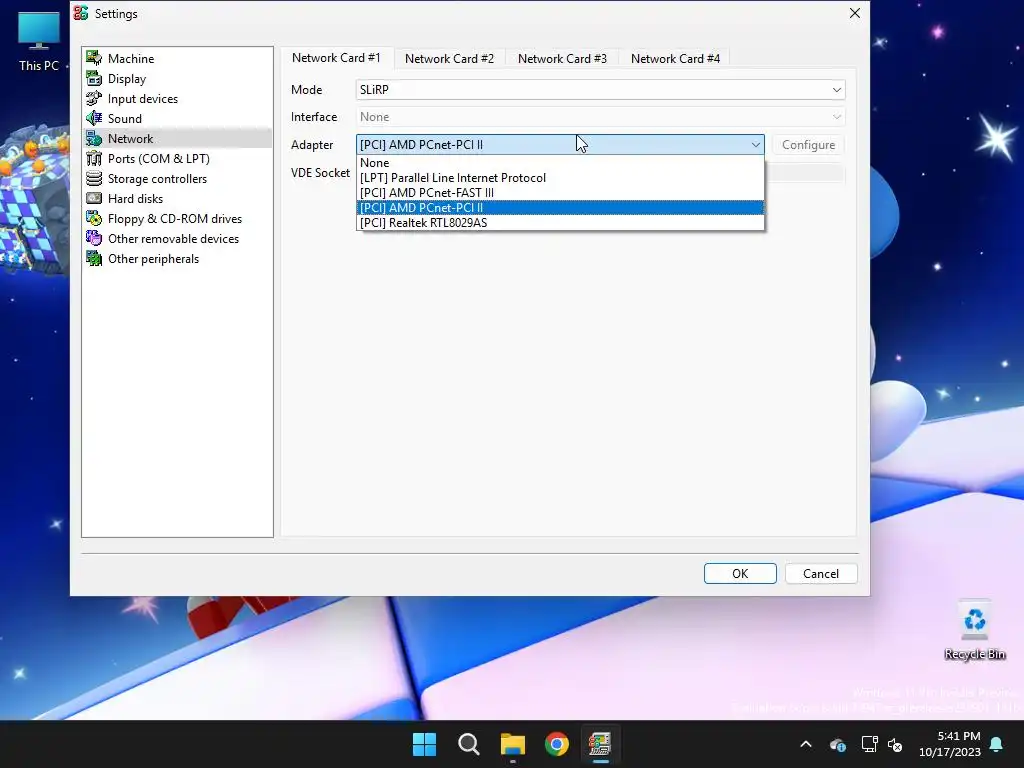
Task: Collapse the Adapter combo box arrow
Action: (x=755, y=144)
